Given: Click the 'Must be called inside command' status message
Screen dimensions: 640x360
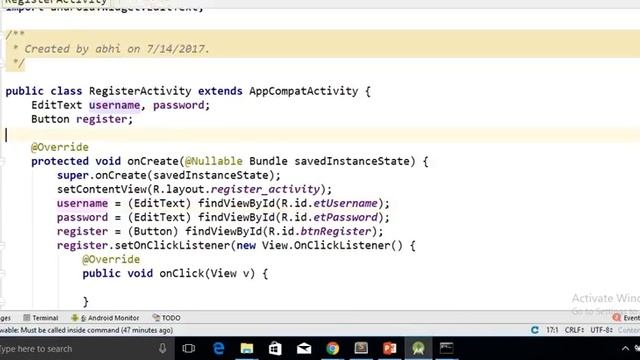Looking at the screenshot, I should pyautogui.click(x=86, y=330).
